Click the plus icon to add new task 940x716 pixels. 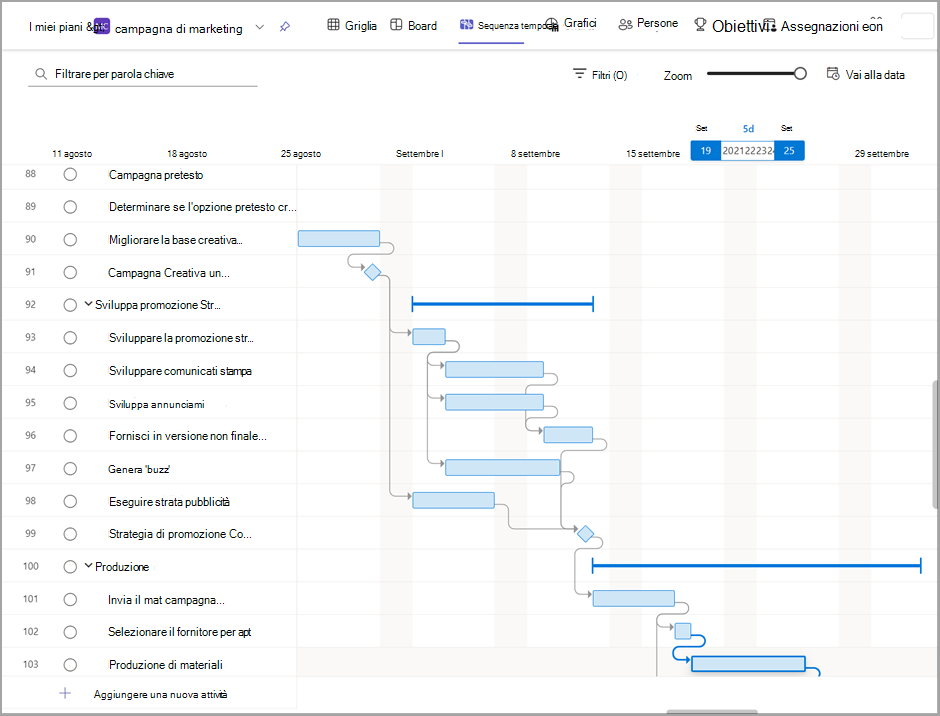(65, 693)
